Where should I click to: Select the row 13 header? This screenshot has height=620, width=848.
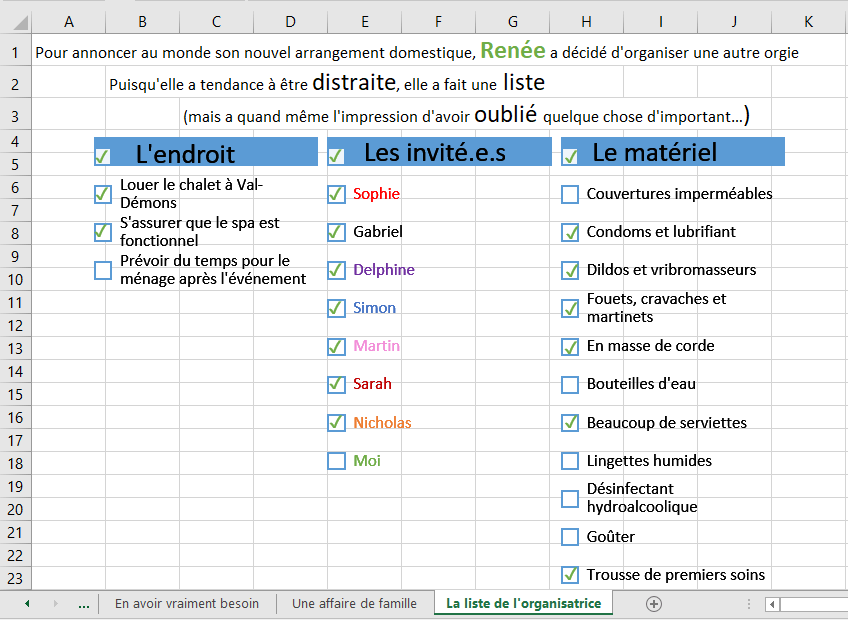pos(15,348)
